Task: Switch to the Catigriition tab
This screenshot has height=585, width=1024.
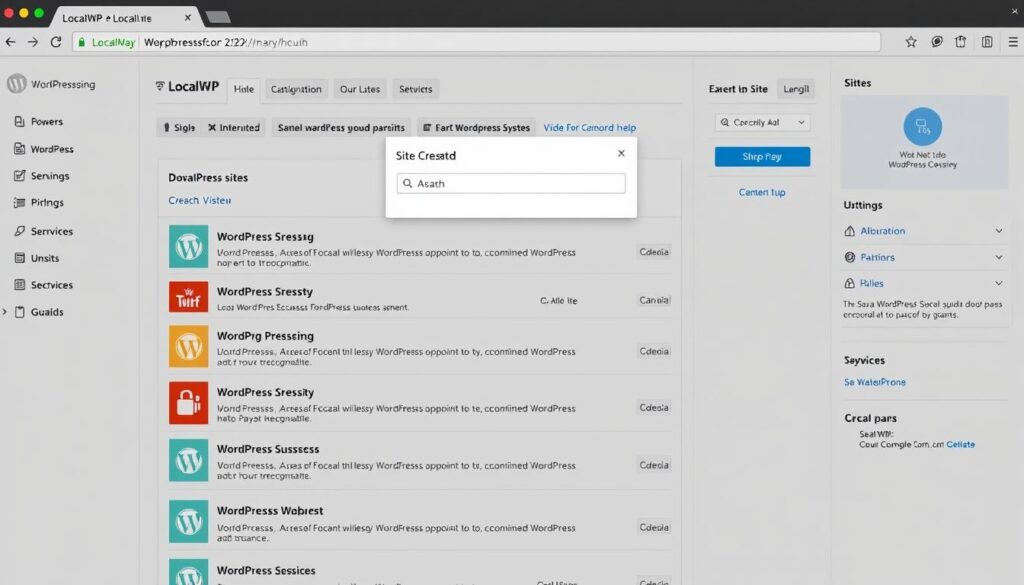Action: (x=296, y=89)
